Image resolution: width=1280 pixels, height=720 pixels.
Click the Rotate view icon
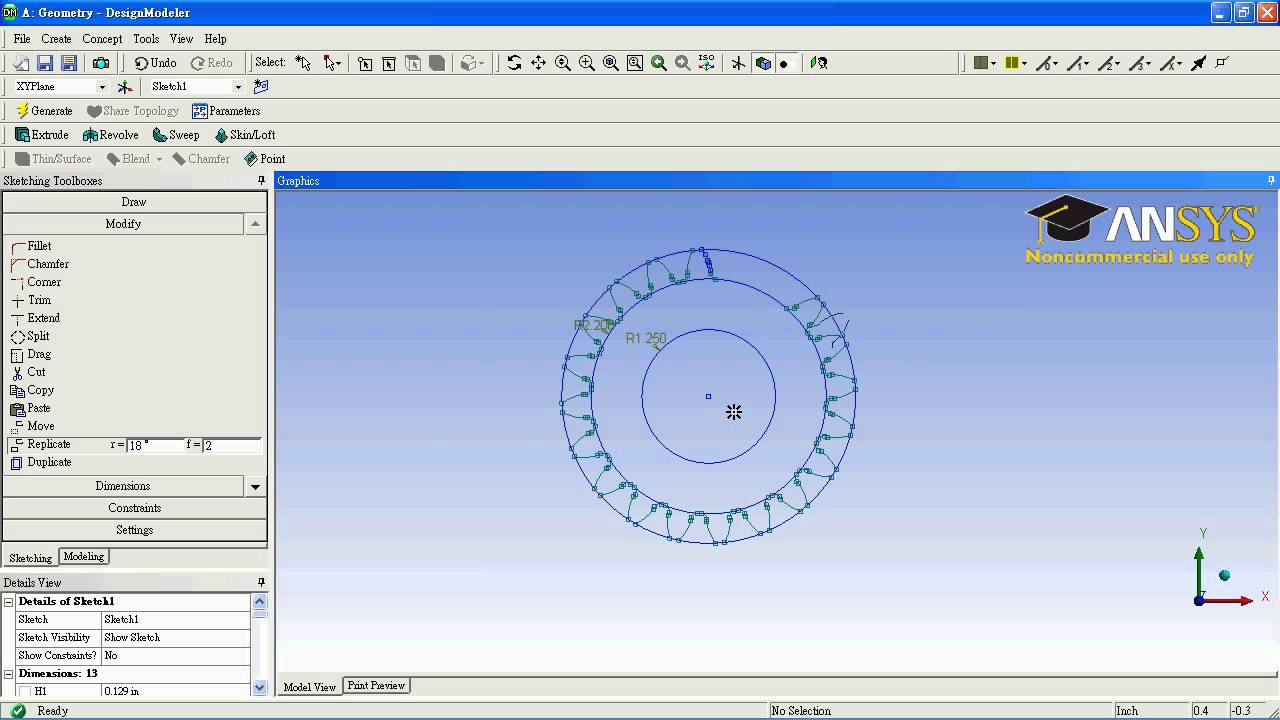(x=514, y=63)
